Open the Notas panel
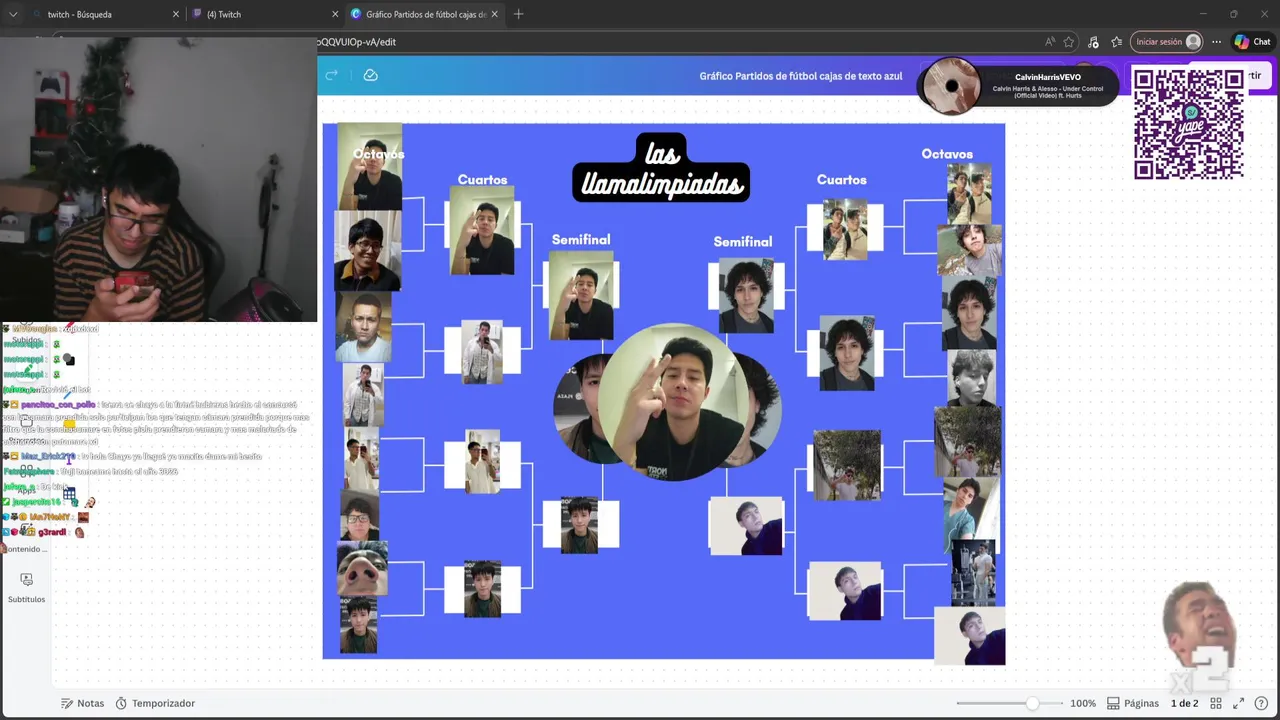Screen dimensions: 1280x720 click(x=82, y=703)
